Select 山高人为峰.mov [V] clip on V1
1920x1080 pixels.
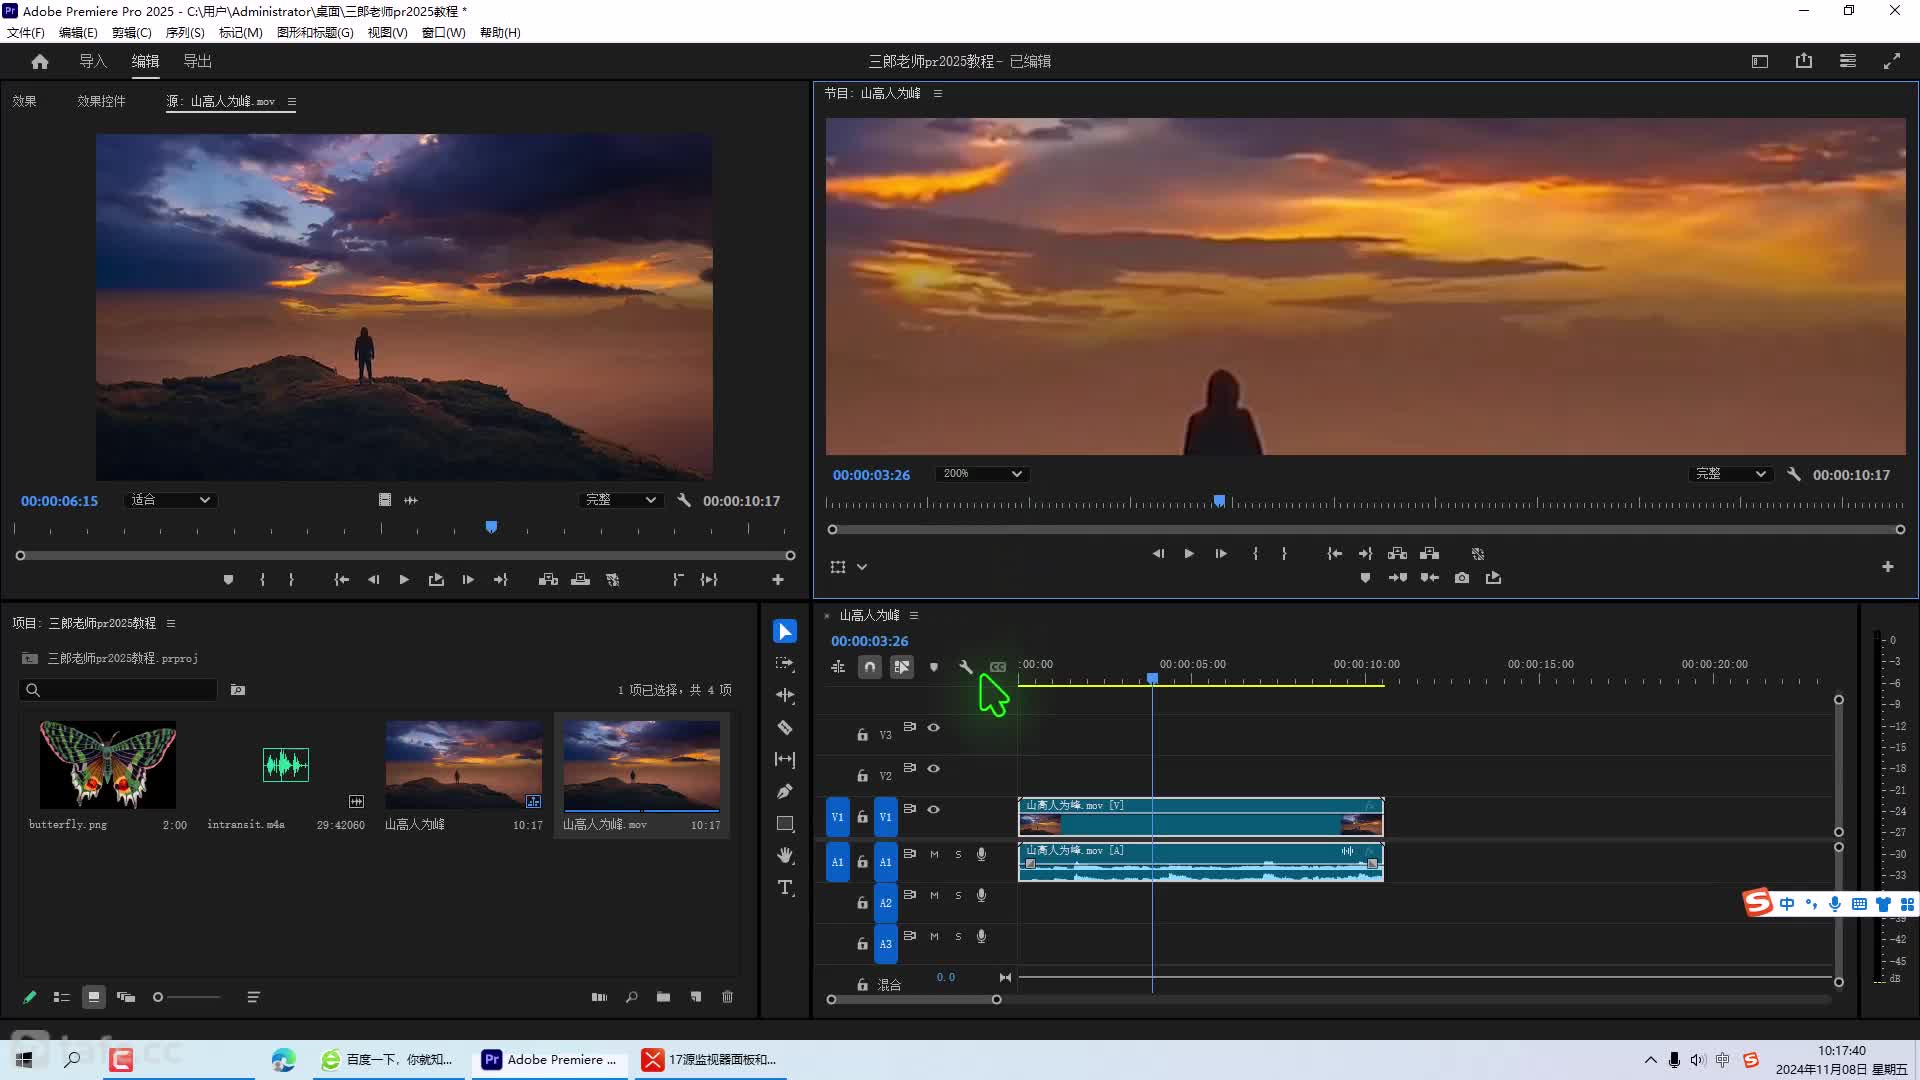click(x=1201, y=817)
